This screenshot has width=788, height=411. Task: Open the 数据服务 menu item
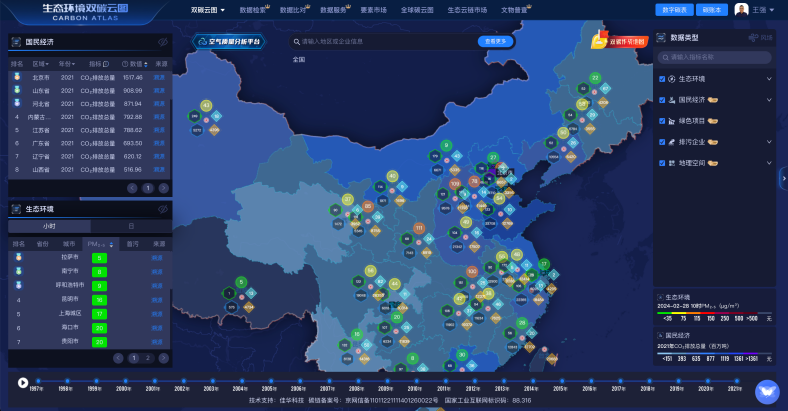[335, 10]
